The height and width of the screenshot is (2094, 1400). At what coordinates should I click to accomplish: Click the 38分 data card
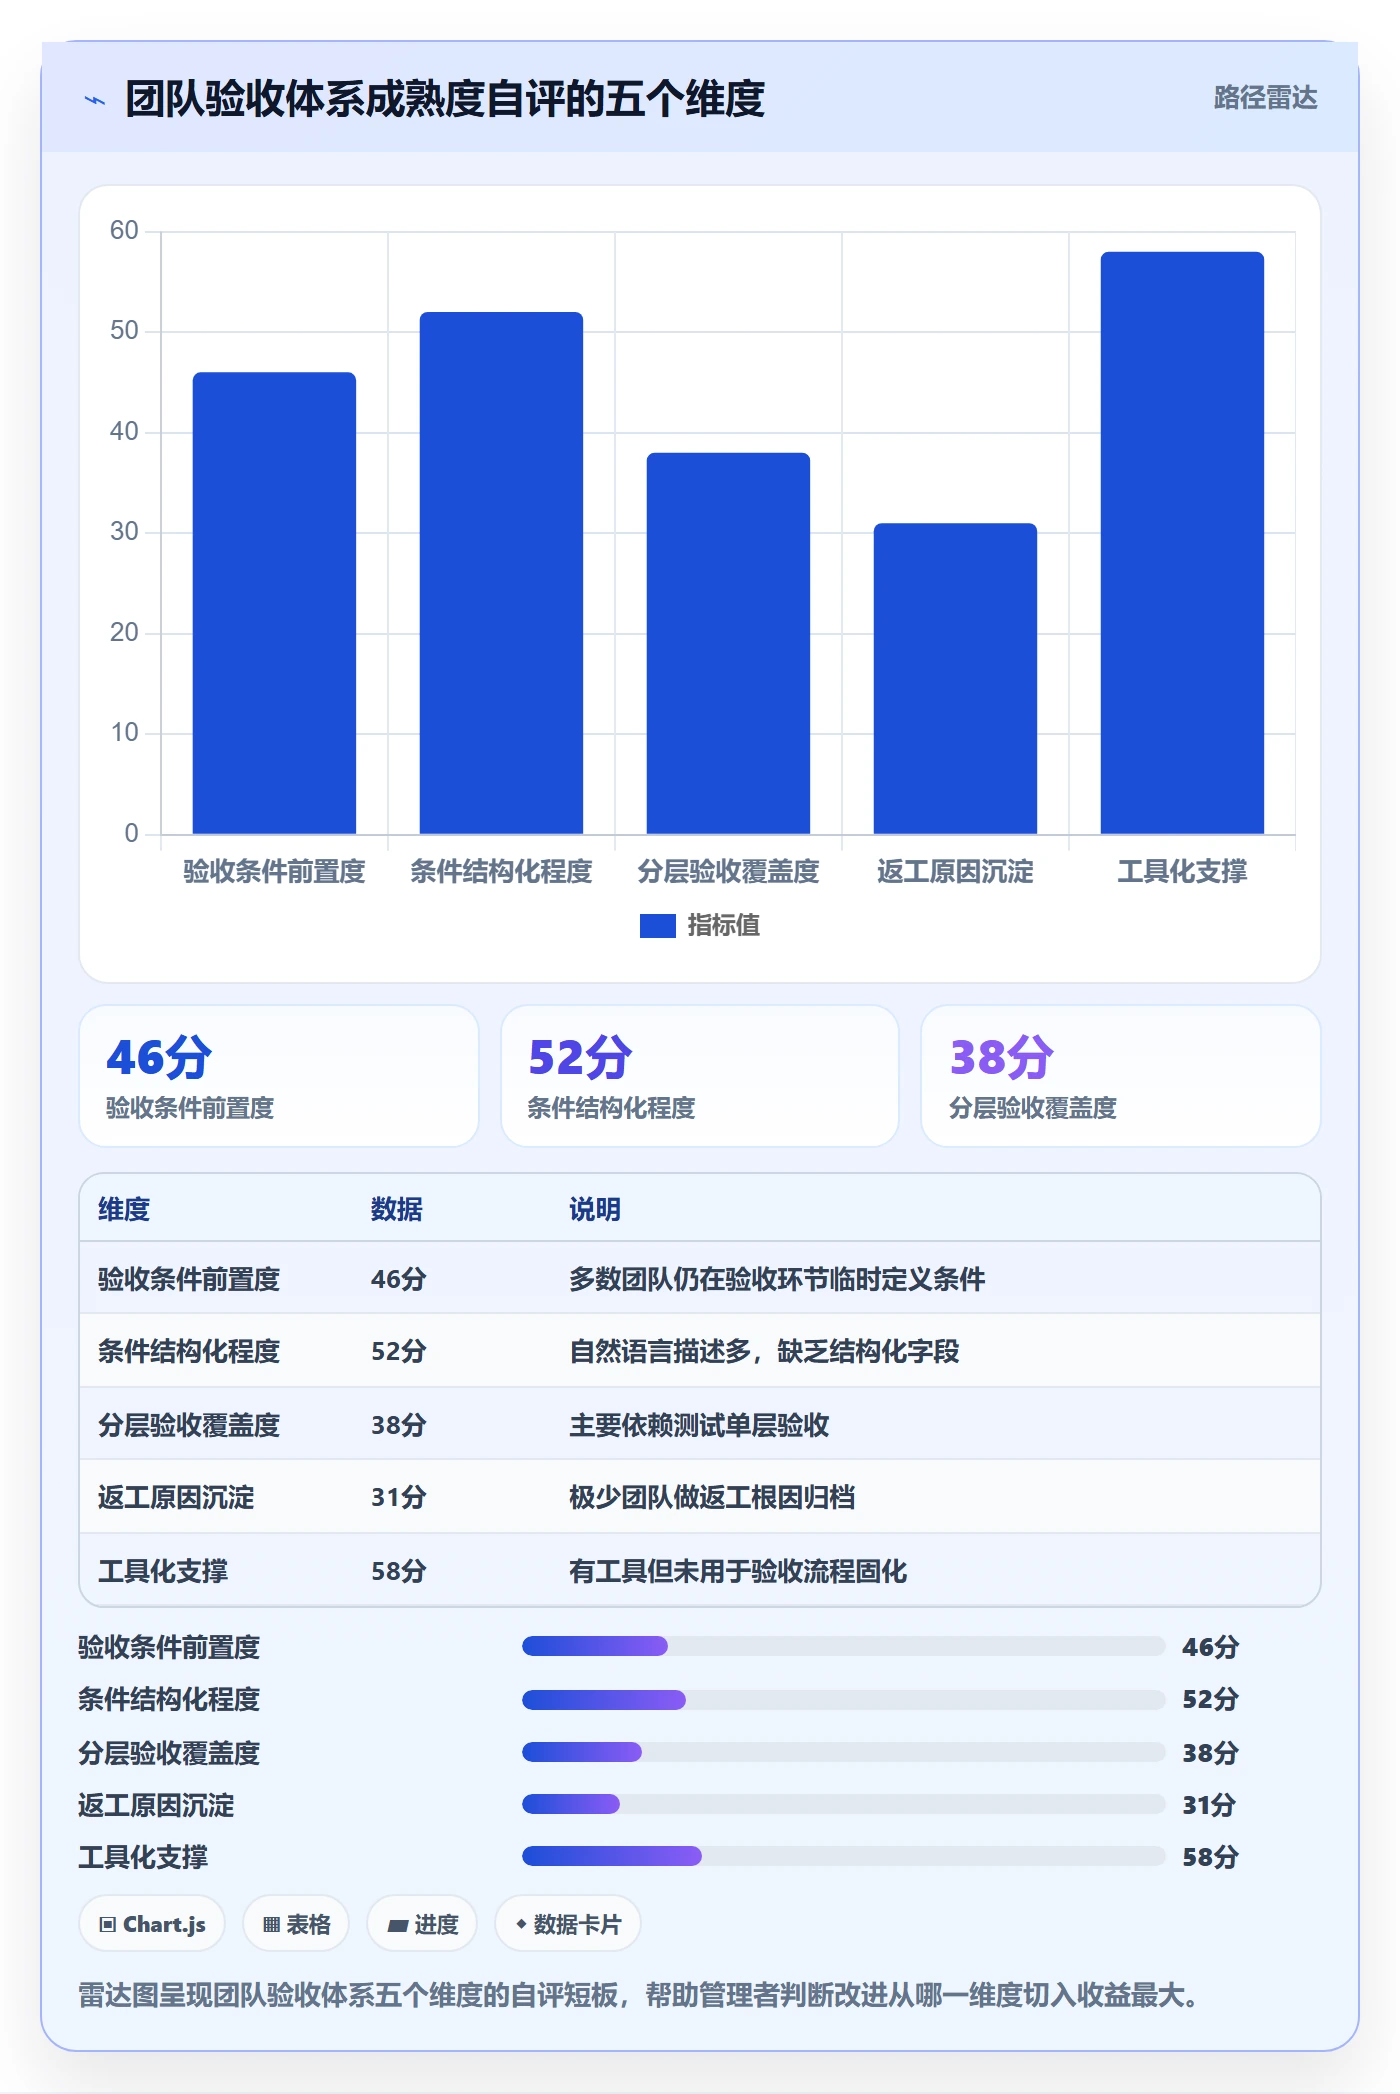tap(1121, 1076)
